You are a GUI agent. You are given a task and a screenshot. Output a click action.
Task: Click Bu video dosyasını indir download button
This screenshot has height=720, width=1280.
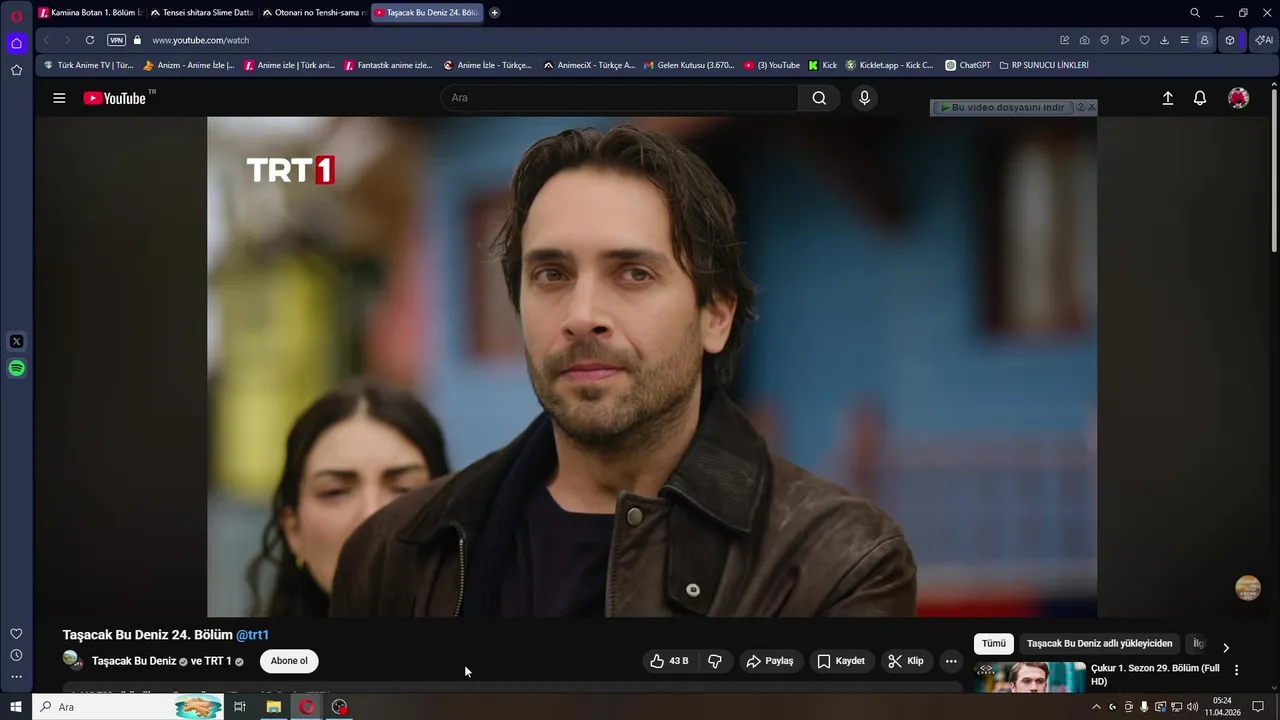click(x=1002, y=107)
